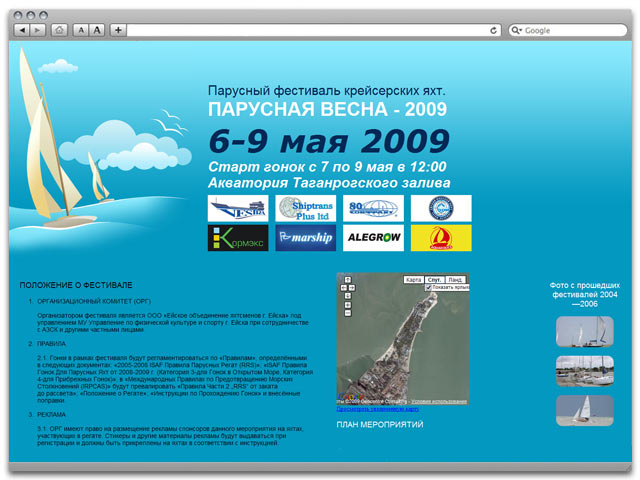Screen dimensions: 640x480
Task: Pan the map left with the arrow
Action: (x=344, y=288)
